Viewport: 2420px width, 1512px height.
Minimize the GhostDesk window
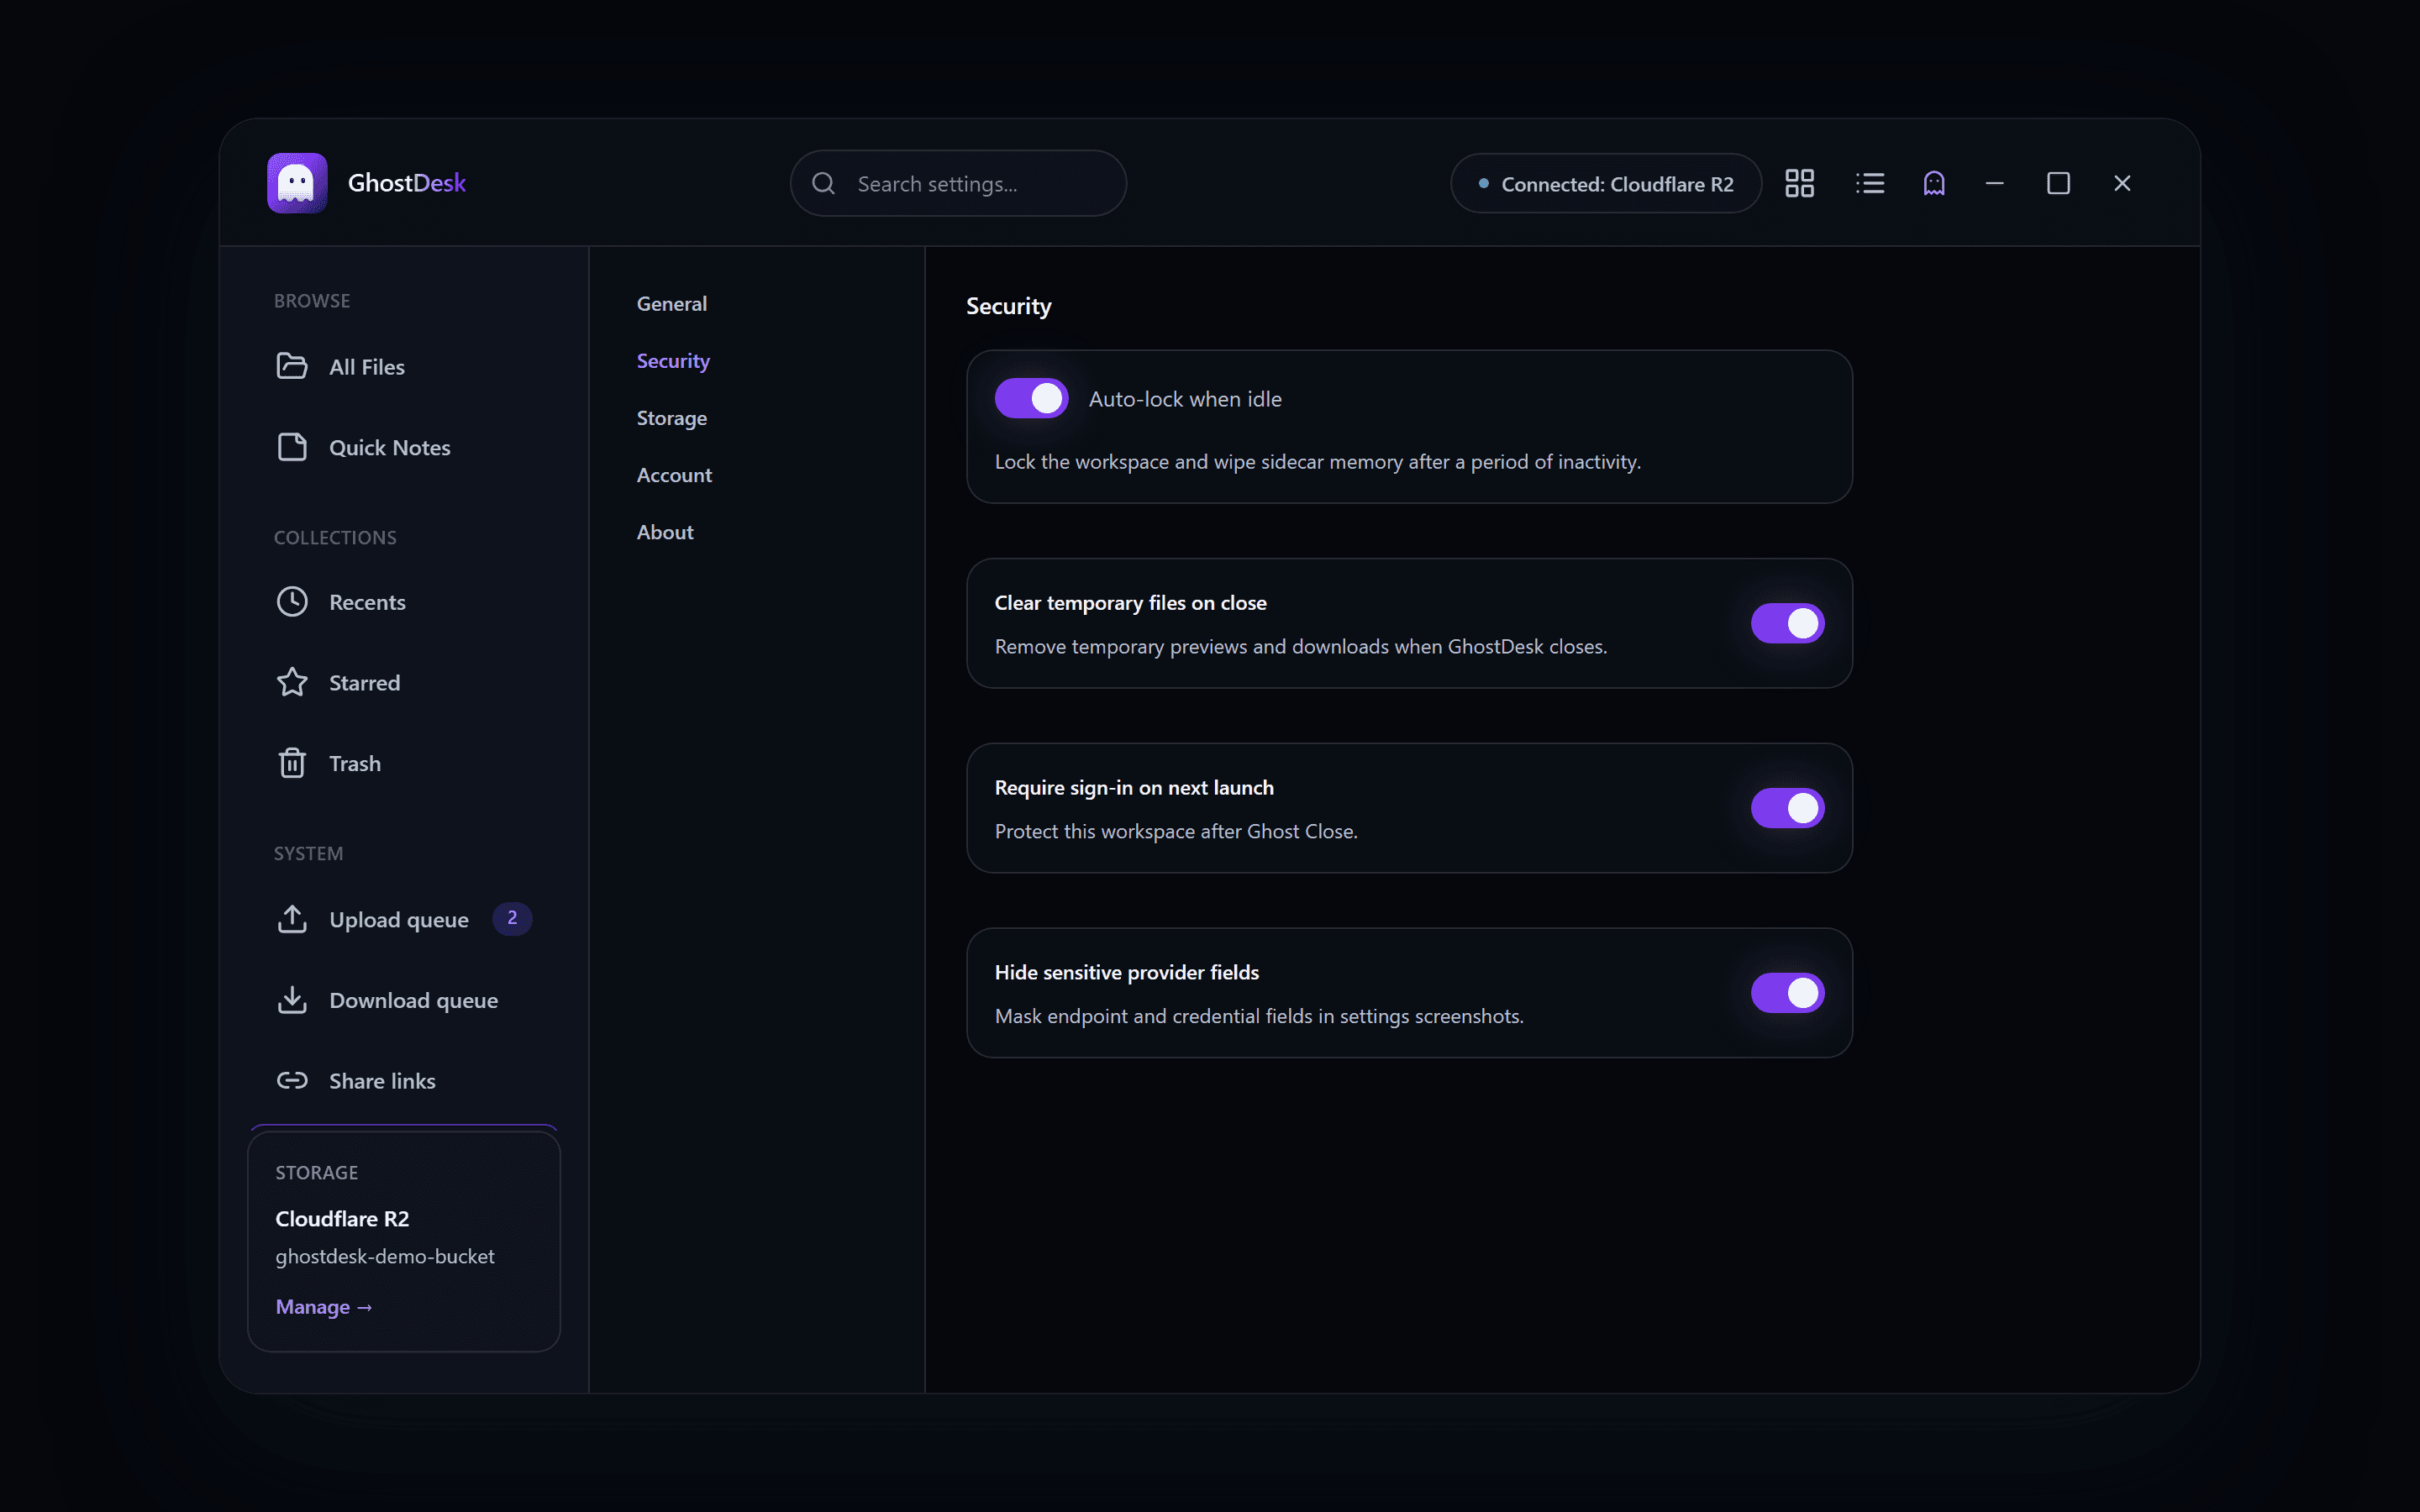tap(1994, 183)
